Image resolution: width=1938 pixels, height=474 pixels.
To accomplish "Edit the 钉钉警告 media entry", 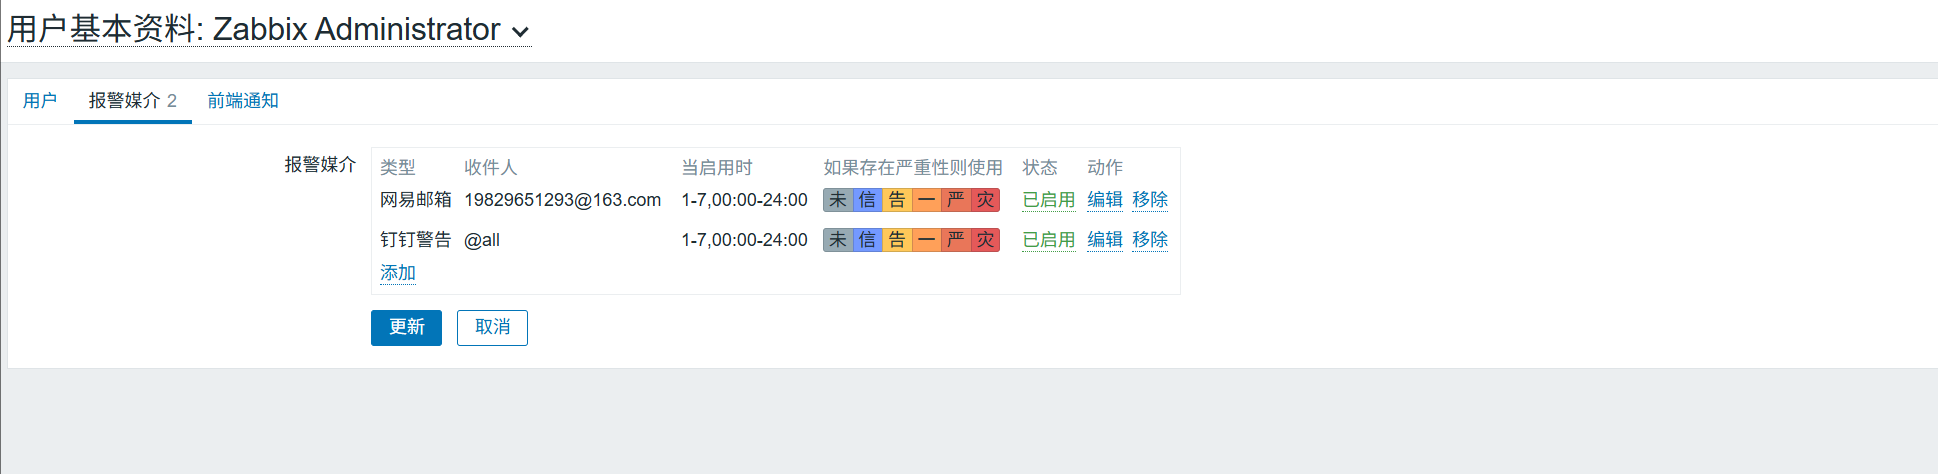I will [x=1105, y=240].
